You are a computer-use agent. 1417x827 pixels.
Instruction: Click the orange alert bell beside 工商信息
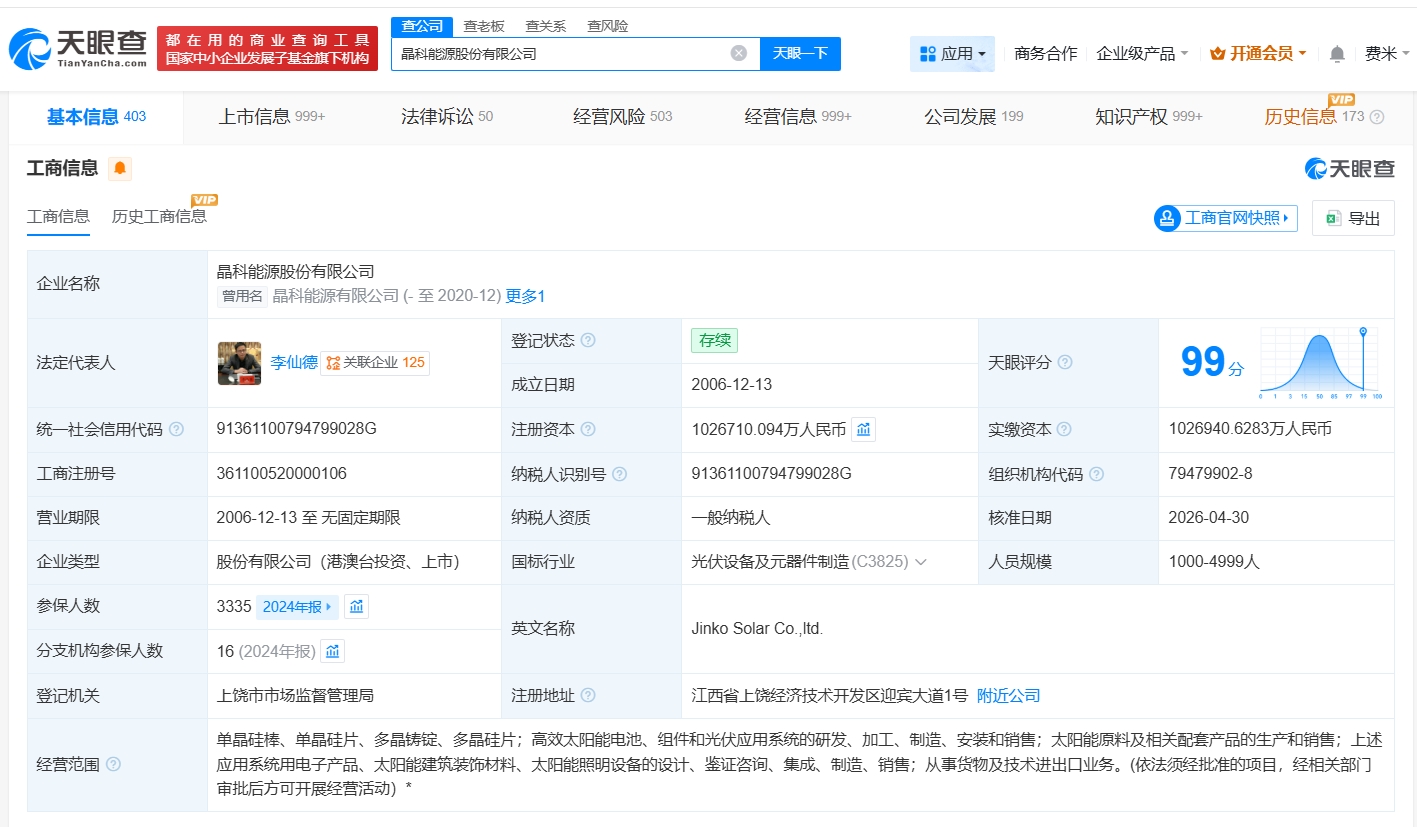(x=120, y=168)
